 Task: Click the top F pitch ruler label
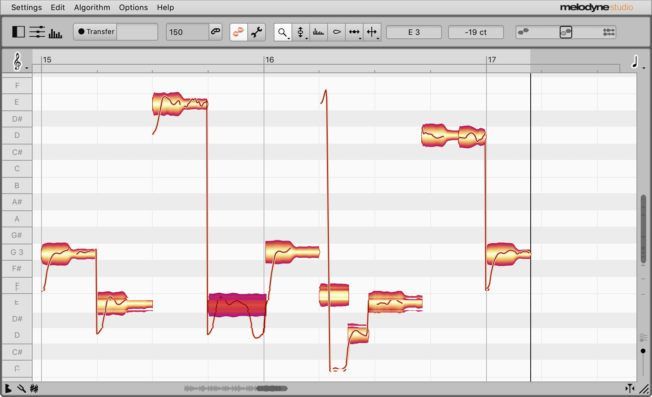click(x=17, y=85)
